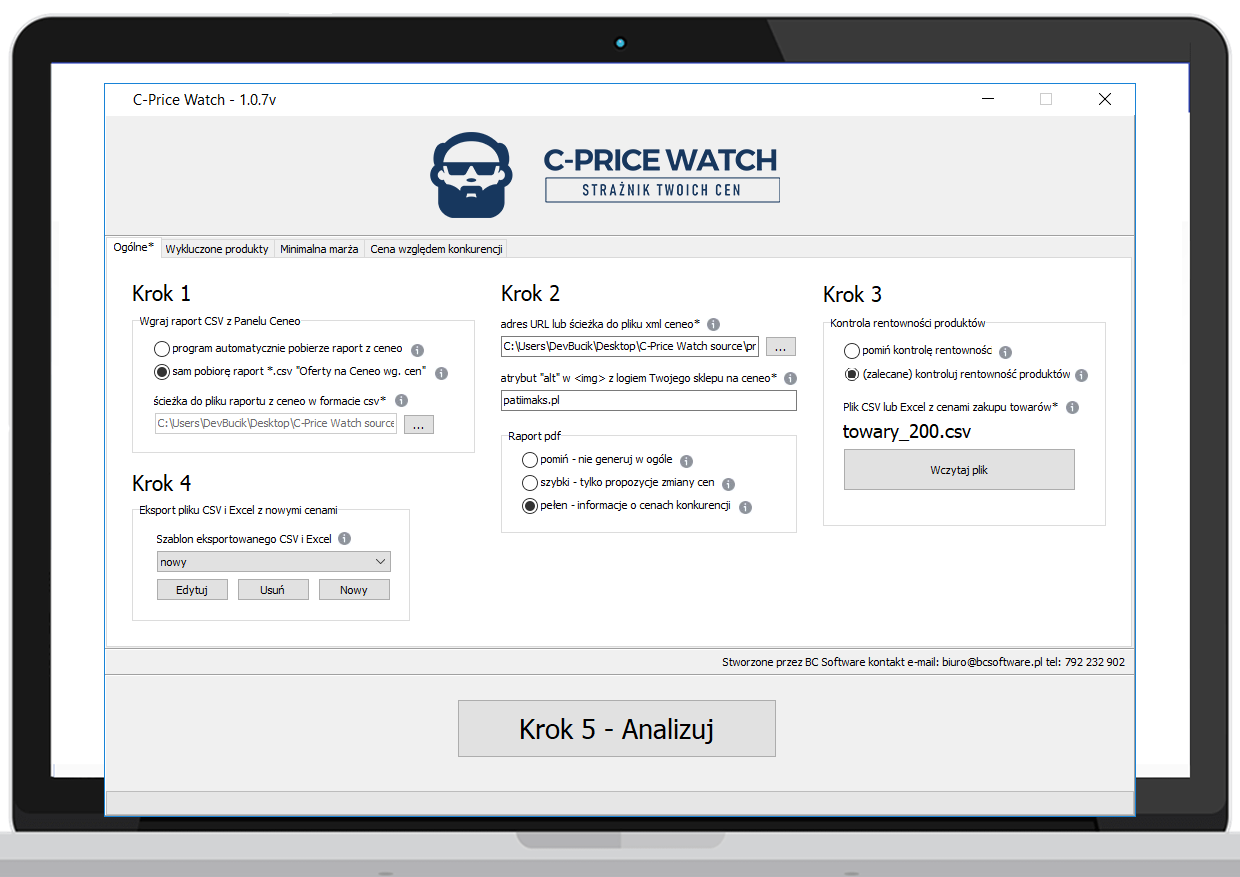
Task: Click the "Stworzone przez BC Software" contact text
Action: pos(923,662)
